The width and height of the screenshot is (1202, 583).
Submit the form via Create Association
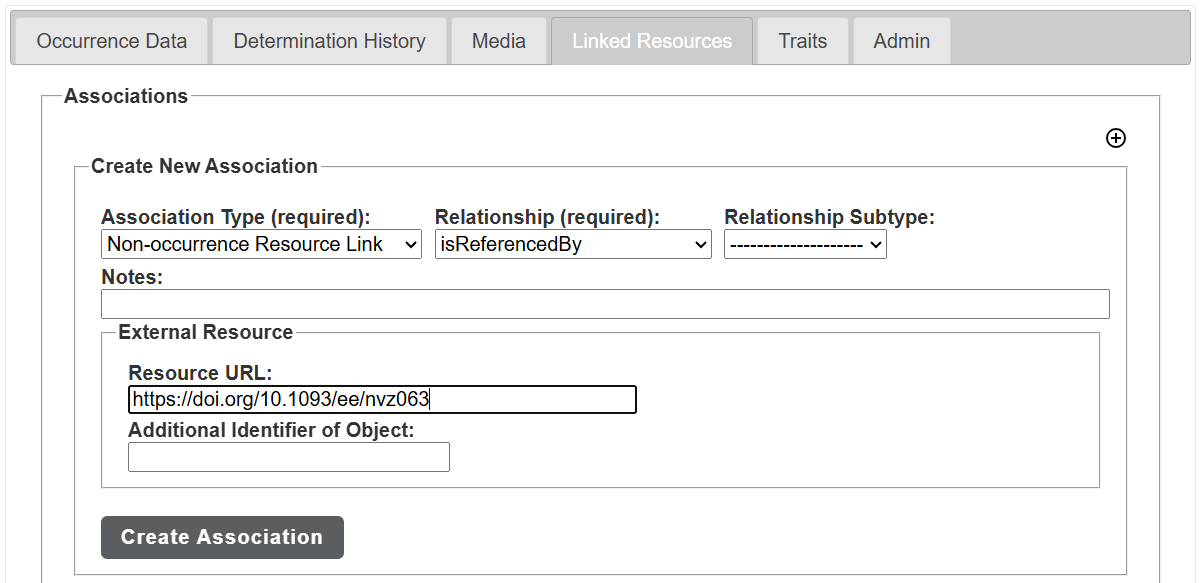(x=221, y=537)
